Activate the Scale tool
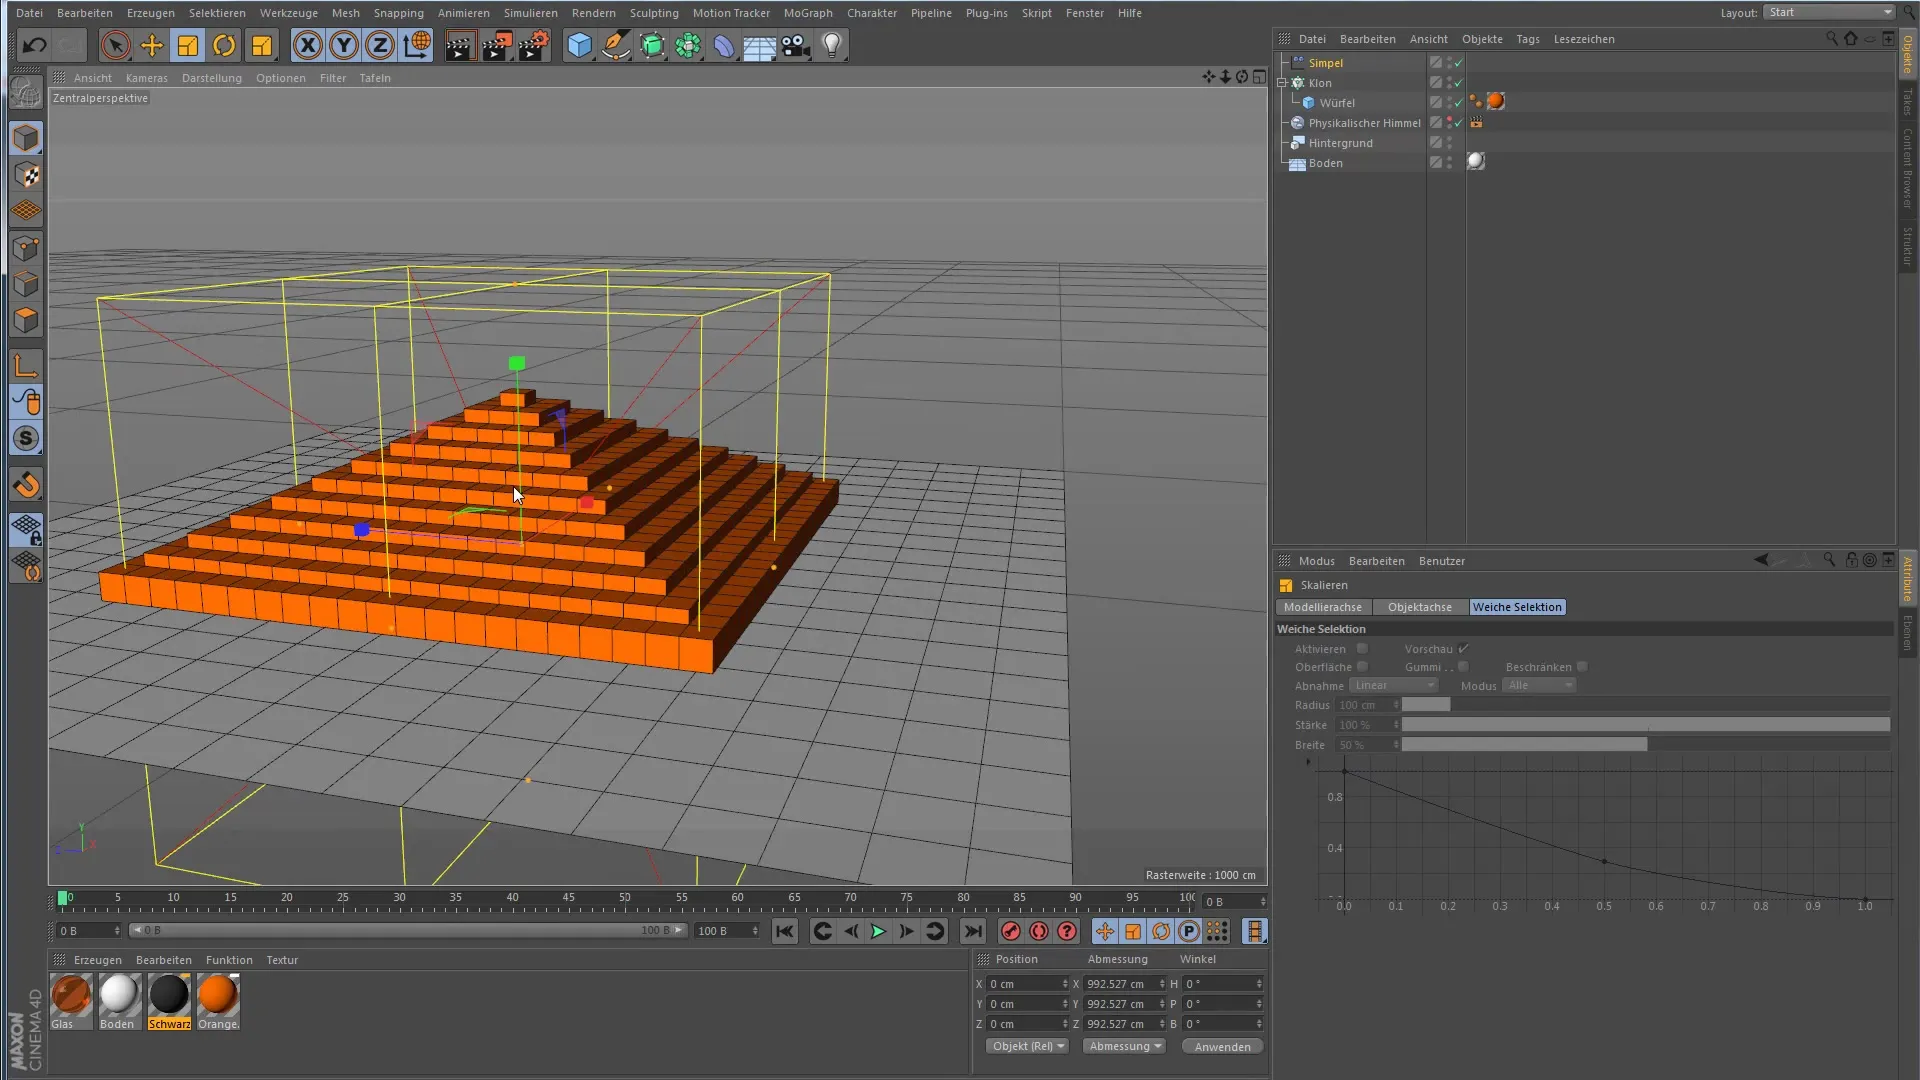 pyautogui.click(x=187, y=45)
